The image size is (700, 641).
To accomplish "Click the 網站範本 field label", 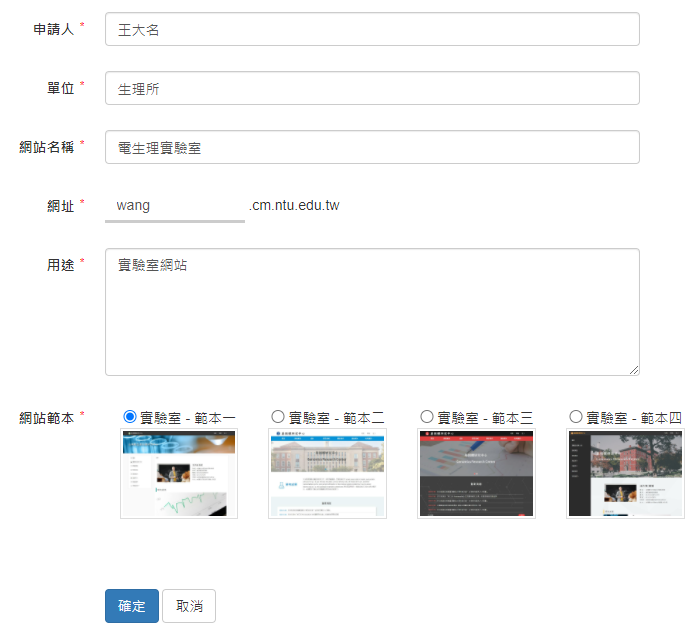I will pos(47,417).
